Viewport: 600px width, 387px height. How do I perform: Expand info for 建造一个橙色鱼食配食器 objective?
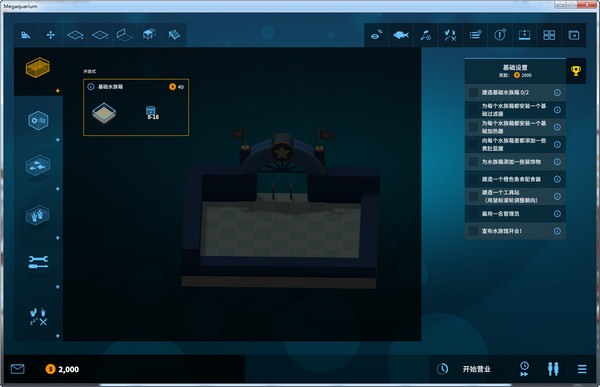557,179
